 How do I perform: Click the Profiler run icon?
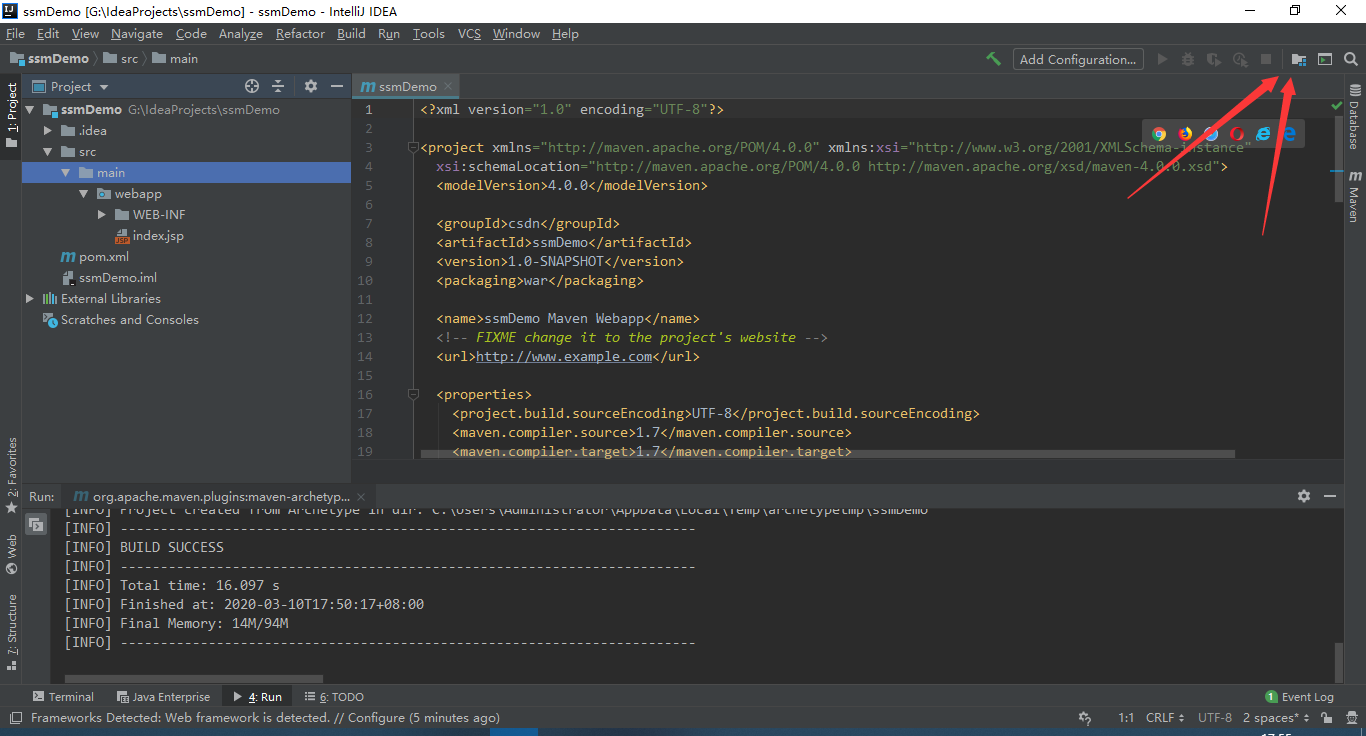click(x=1240, y=59)
